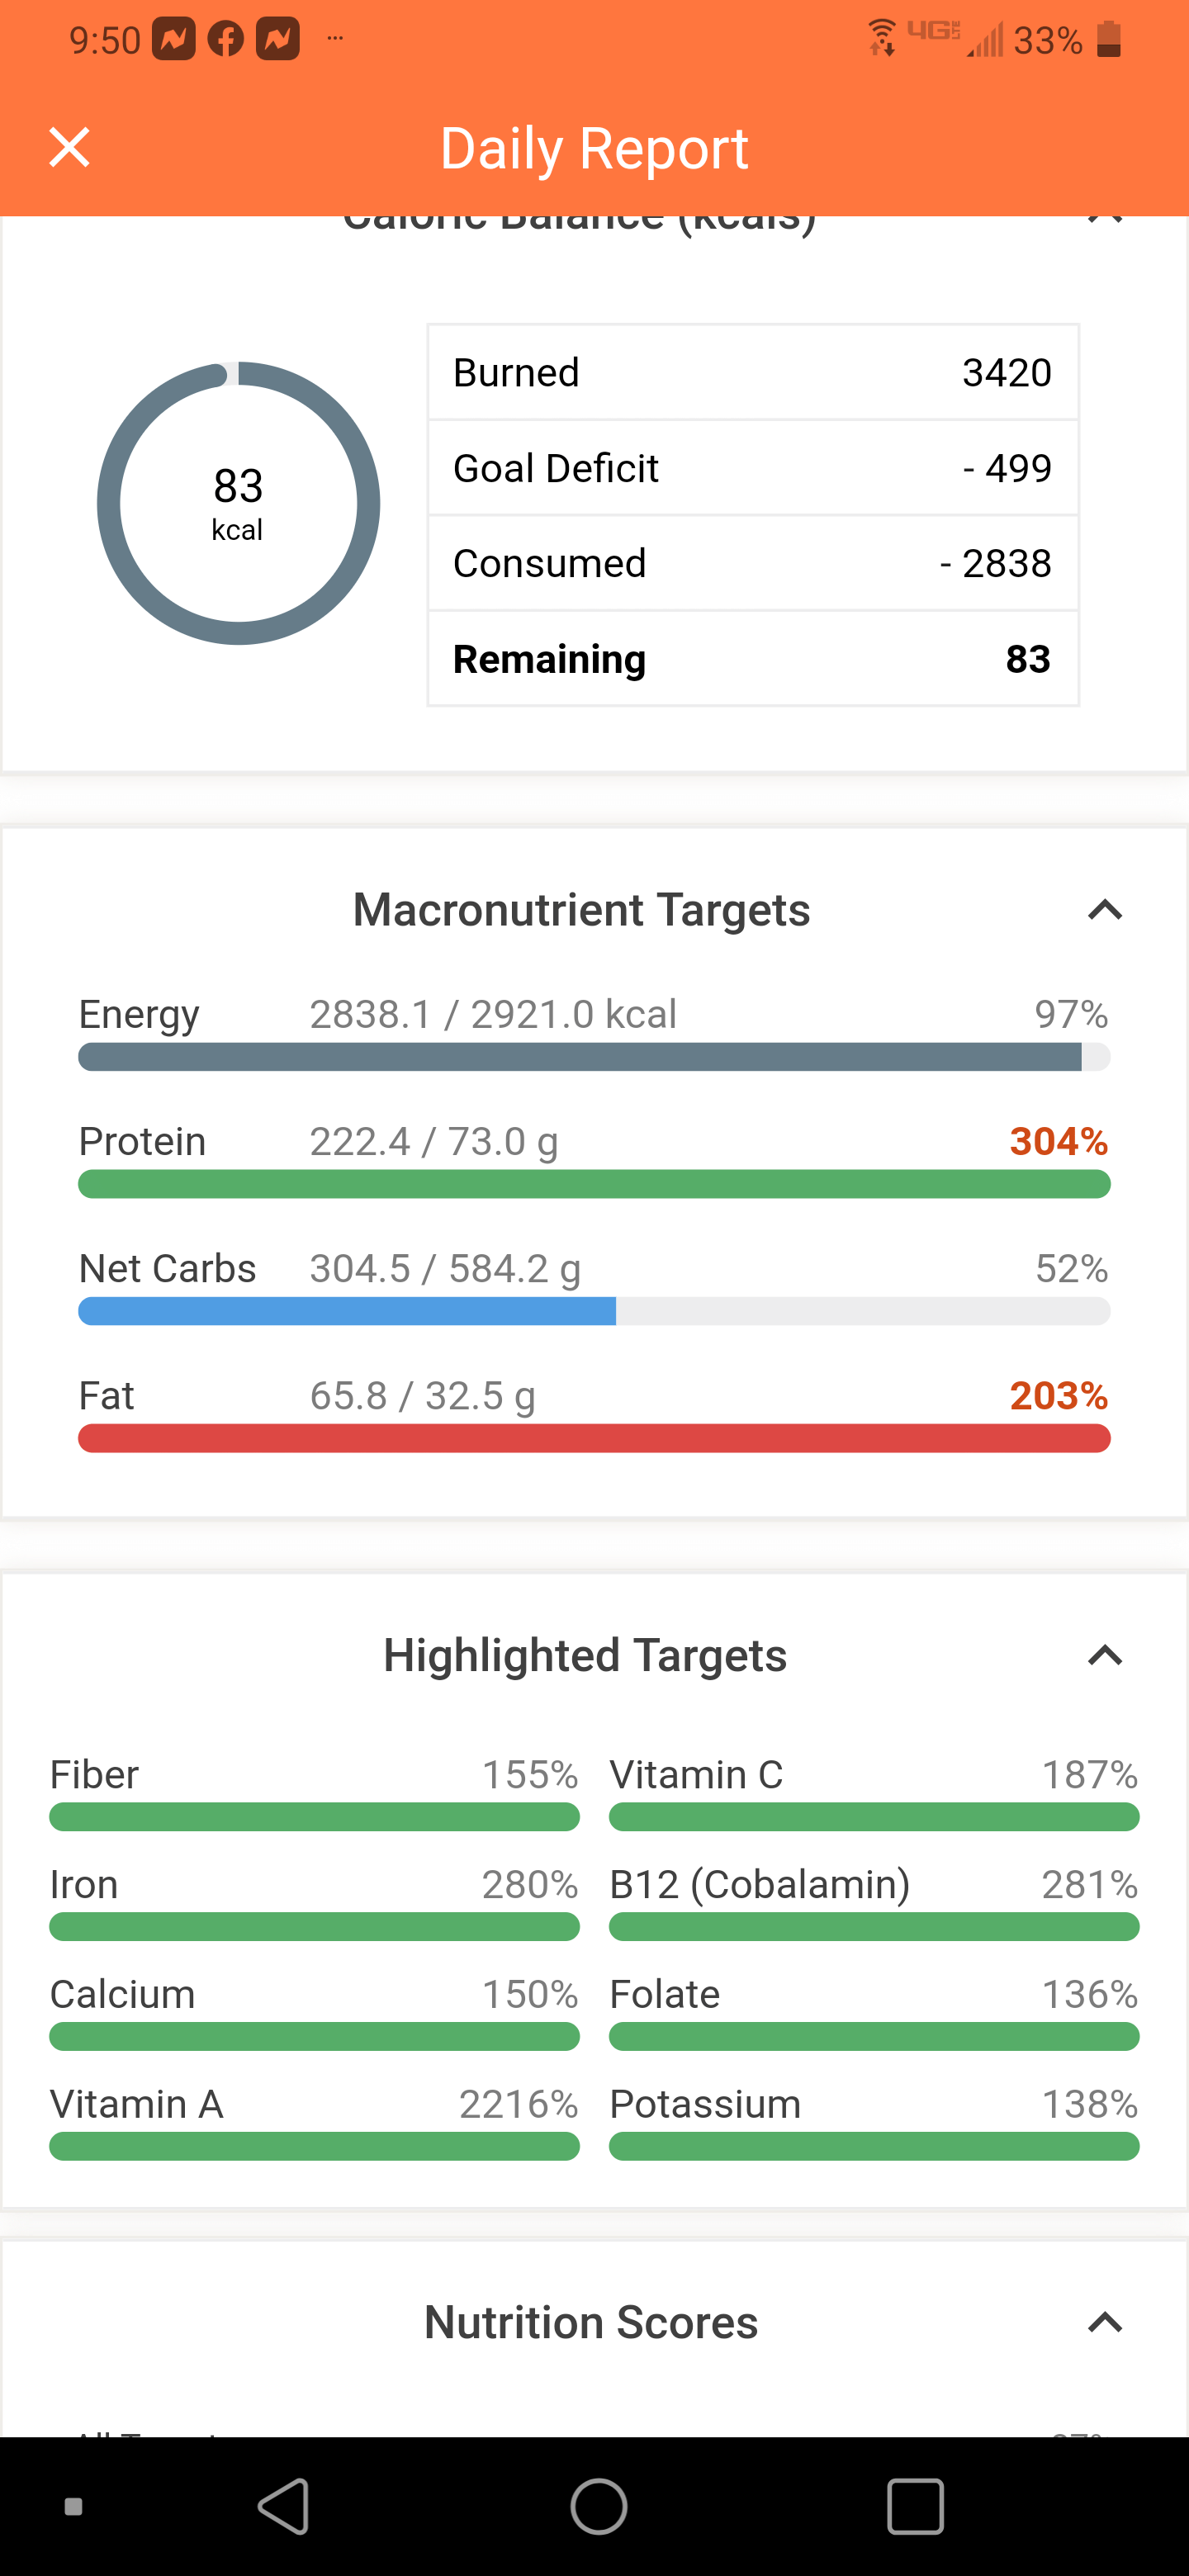Select the Net Carbs blue progress bar
The image size is (1189, 2576).
(594, 1311)
